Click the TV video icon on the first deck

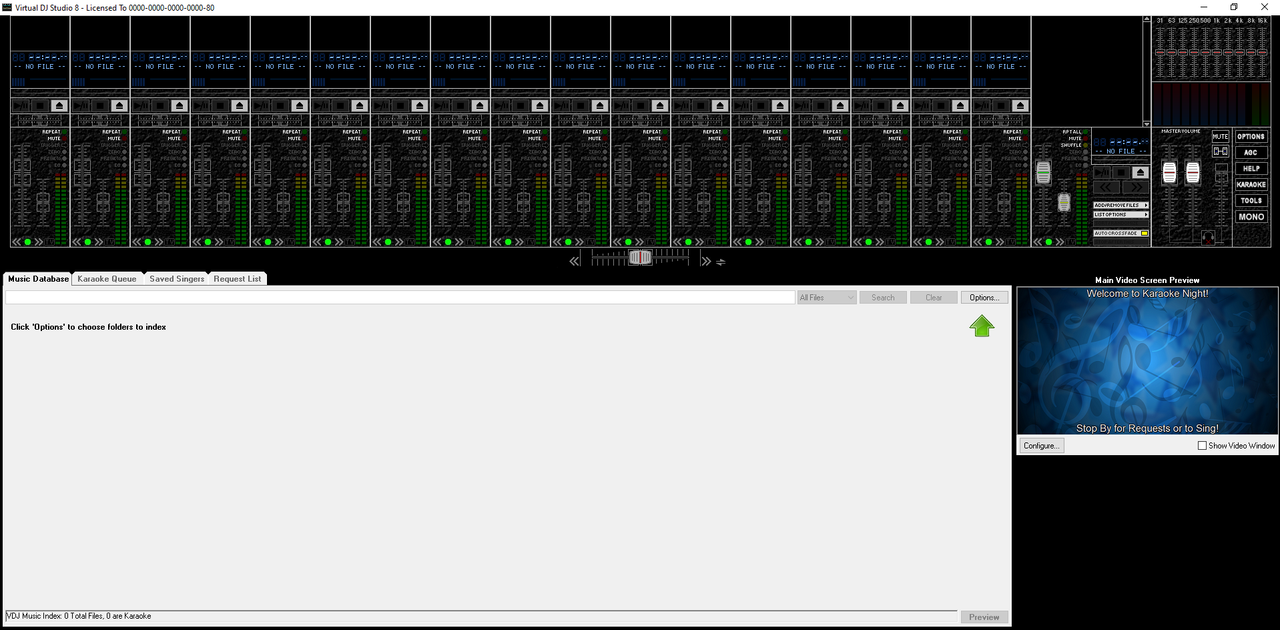pyautogui.click(x=50, y=242)
